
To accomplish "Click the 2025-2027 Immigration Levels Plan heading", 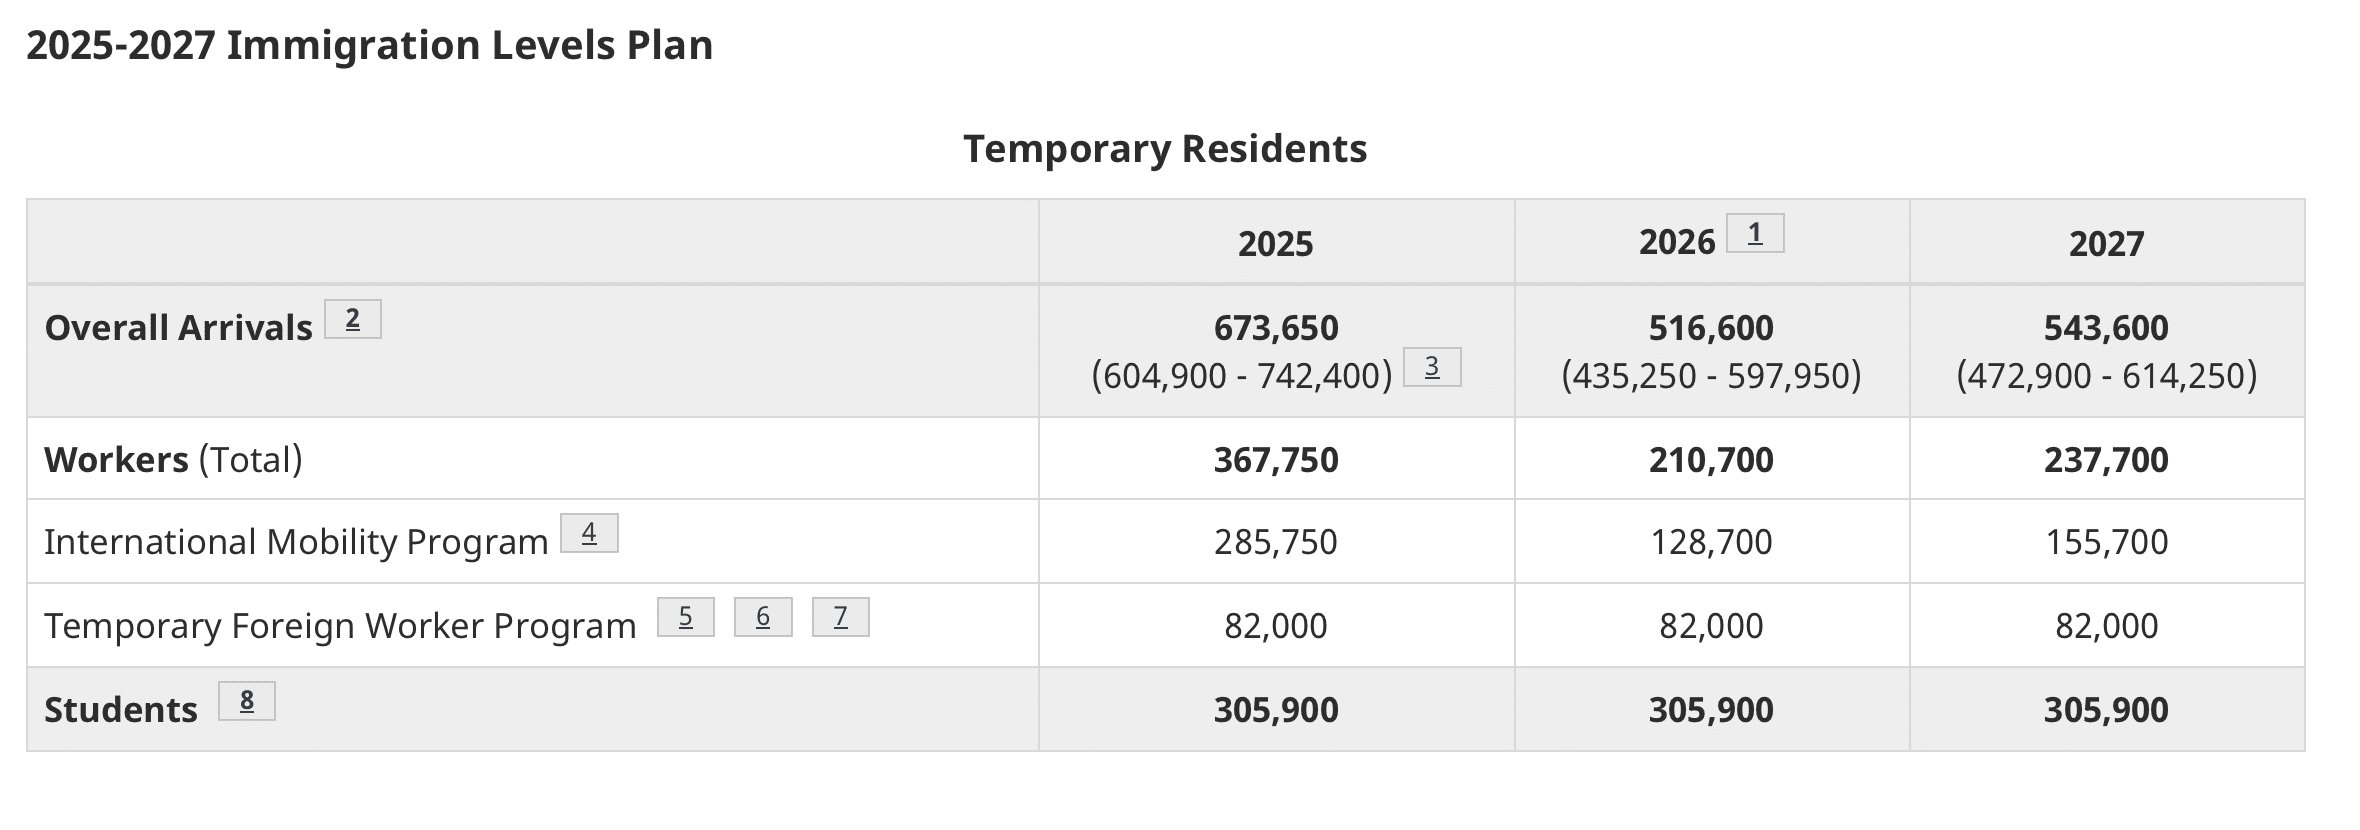I will 370,45.
